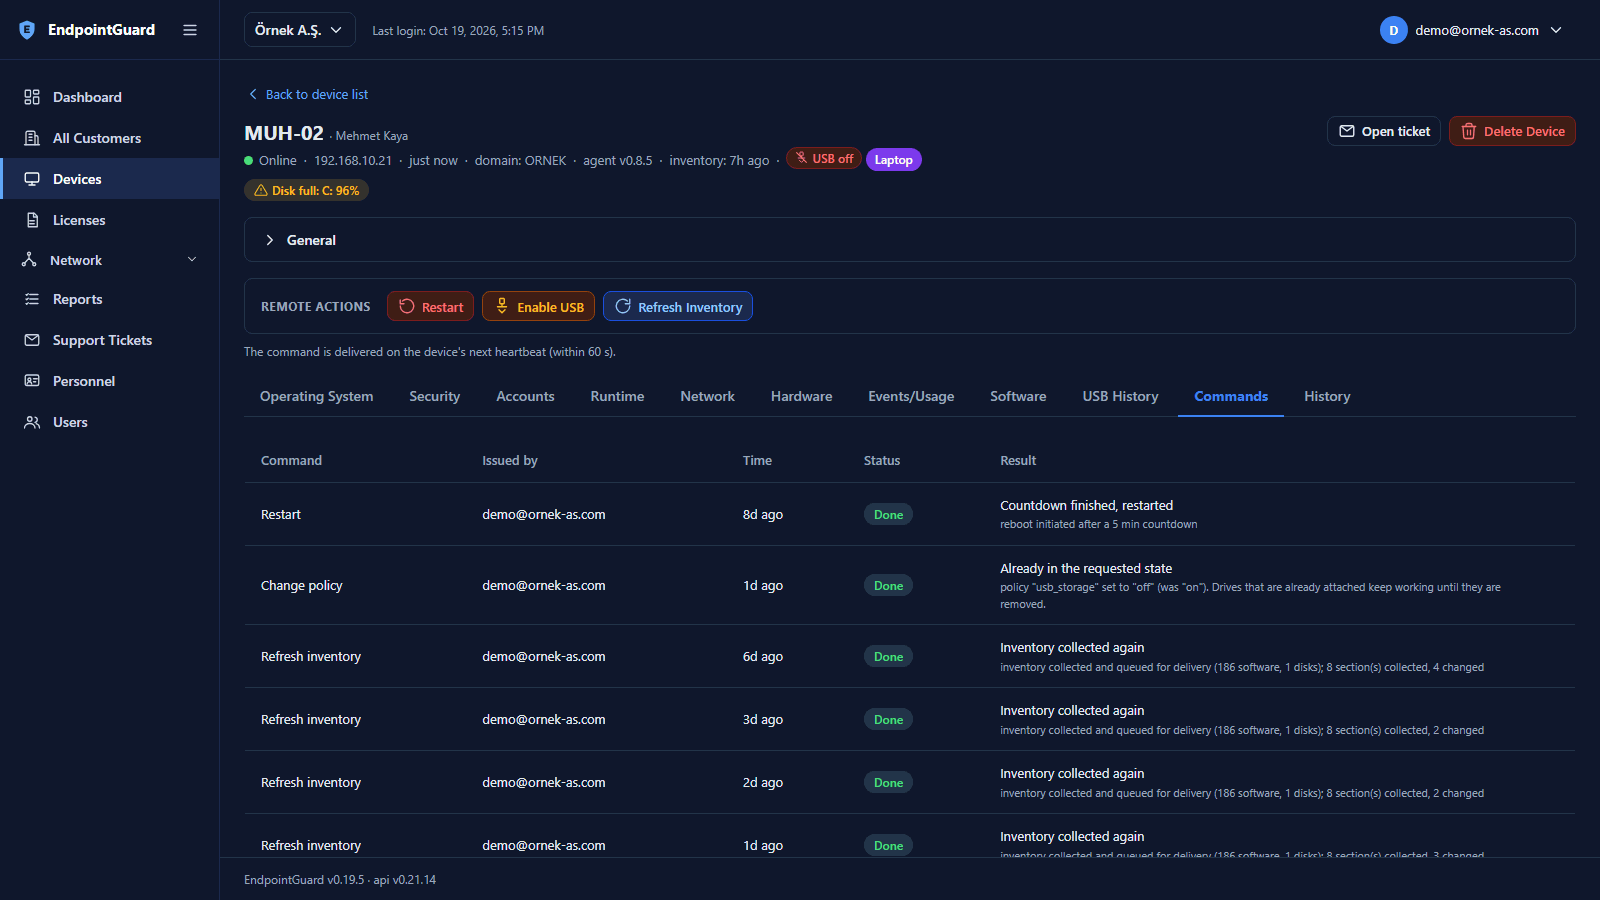Viewport: 1600px width, 900px height.
Task: Click the envelope icon in Open ticket
Action: click(1347, 131)
